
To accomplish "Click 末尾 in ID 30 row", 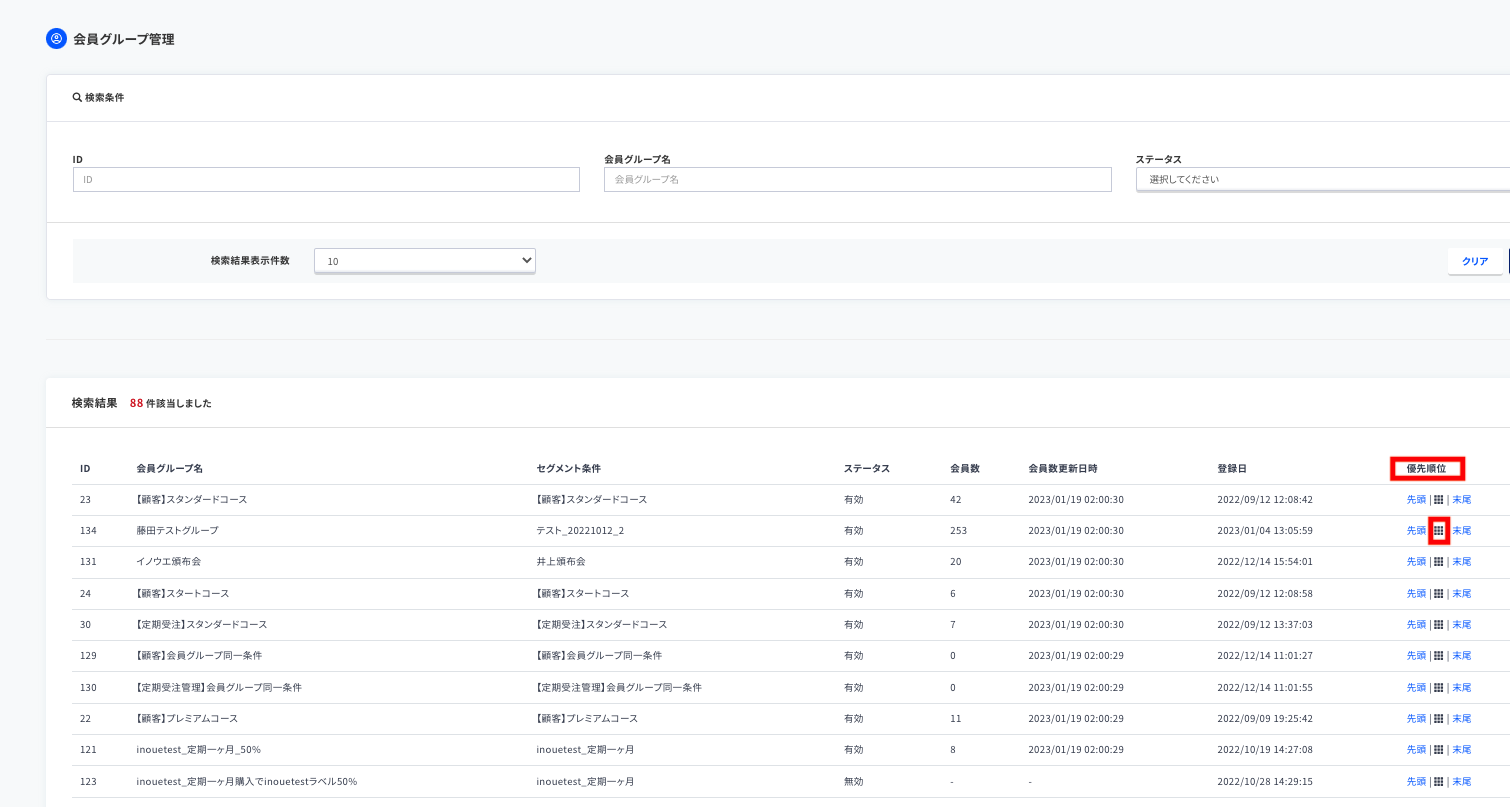I will point(1462,625).
